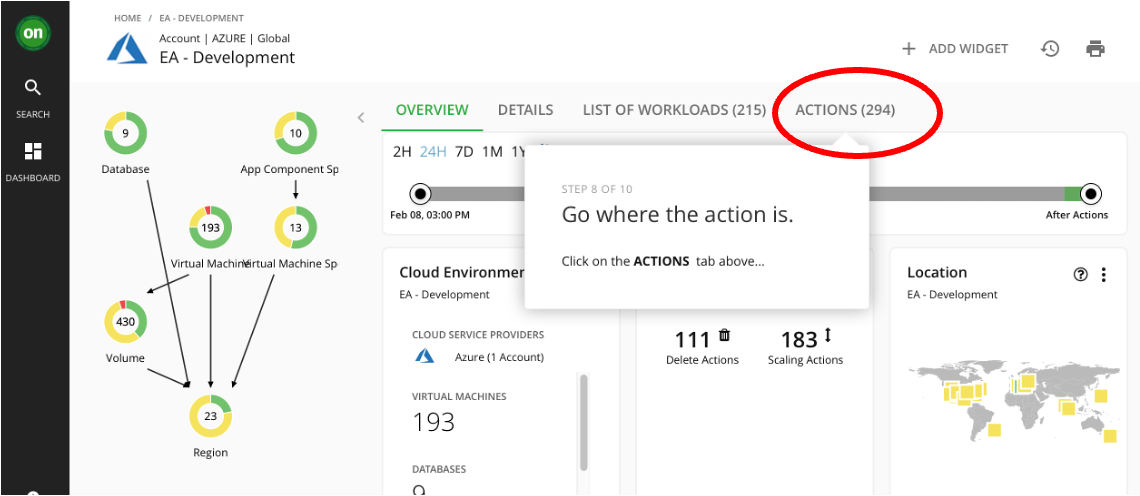Select the Region donut showing 23
Image resolution: width=1140 pixels, height=496 pixels.
210,416
